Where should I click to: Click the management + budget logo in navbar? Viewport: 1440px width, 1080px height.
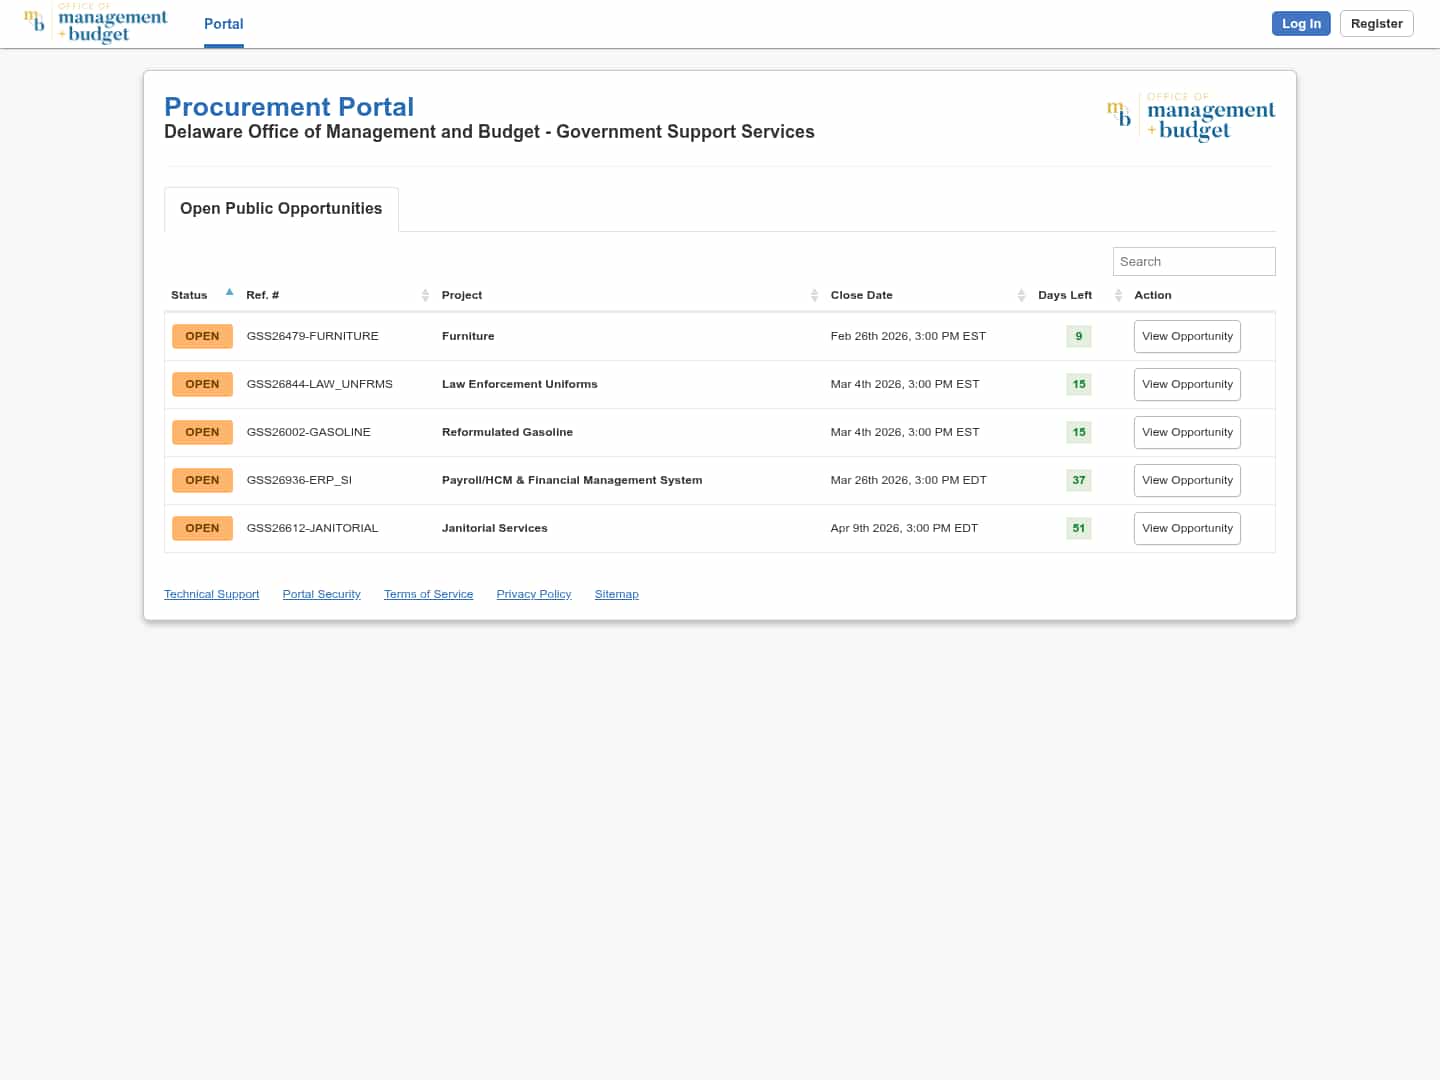point(96,24)
